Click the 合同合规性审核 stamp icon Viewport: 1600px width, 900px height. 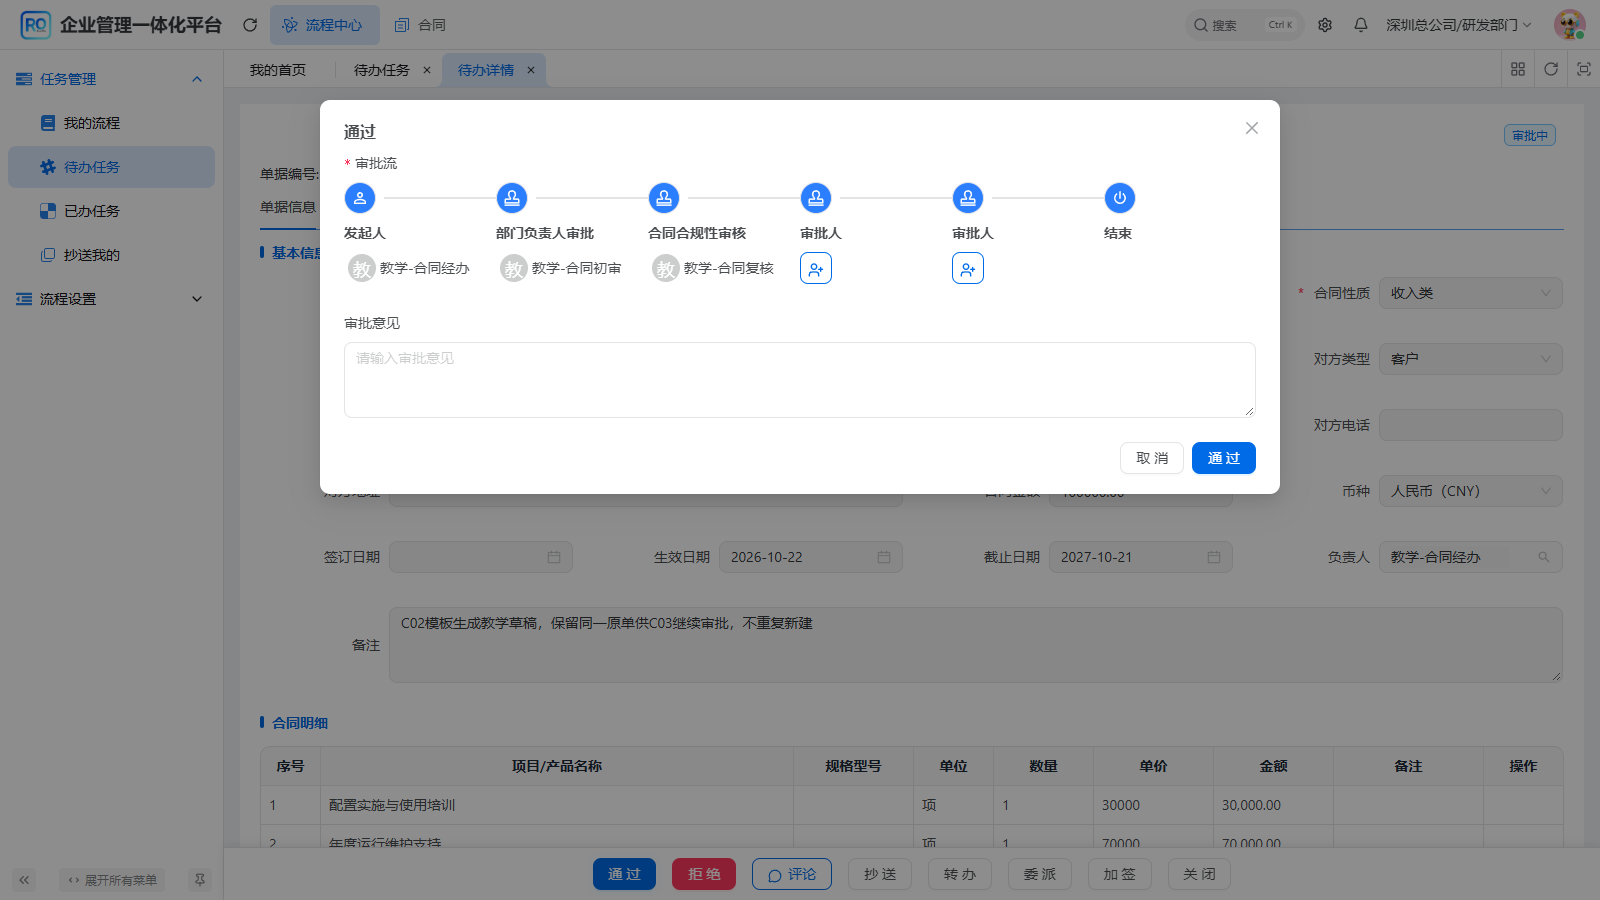(x=664, y=198)
